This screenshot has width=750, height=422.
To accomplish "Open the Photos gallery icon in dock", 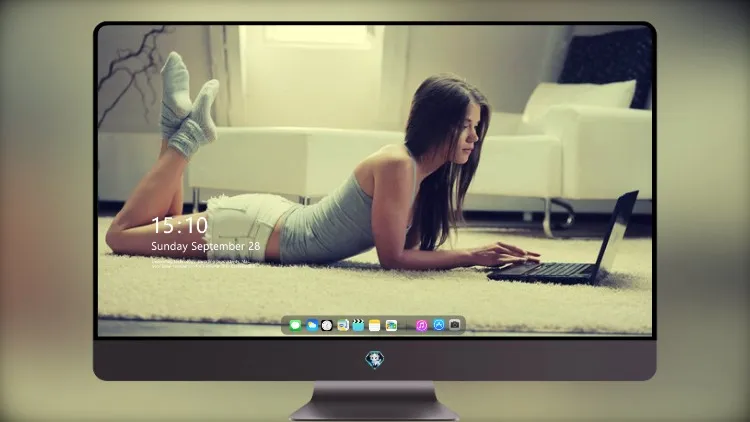I will [x=391, y=325].
